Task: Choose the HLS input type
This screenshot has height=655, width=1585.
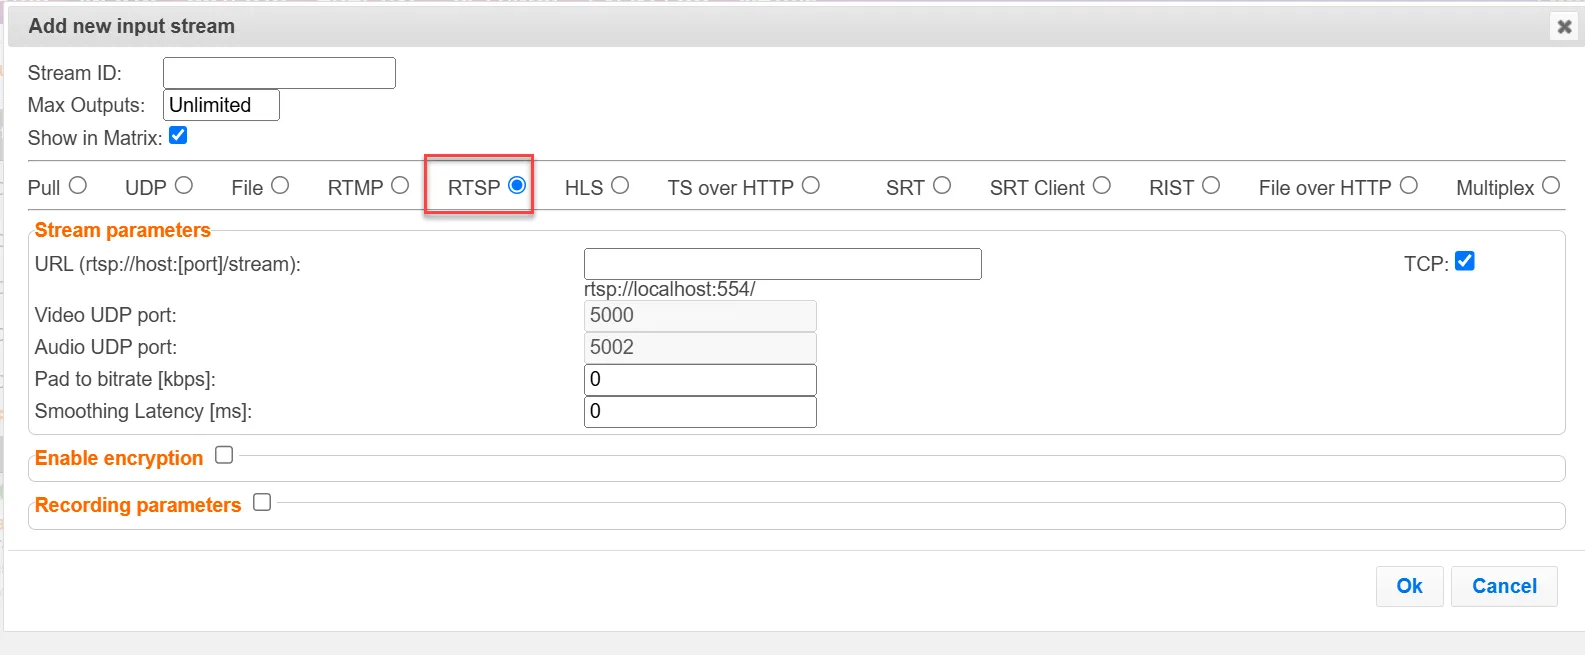Action: 620,185
